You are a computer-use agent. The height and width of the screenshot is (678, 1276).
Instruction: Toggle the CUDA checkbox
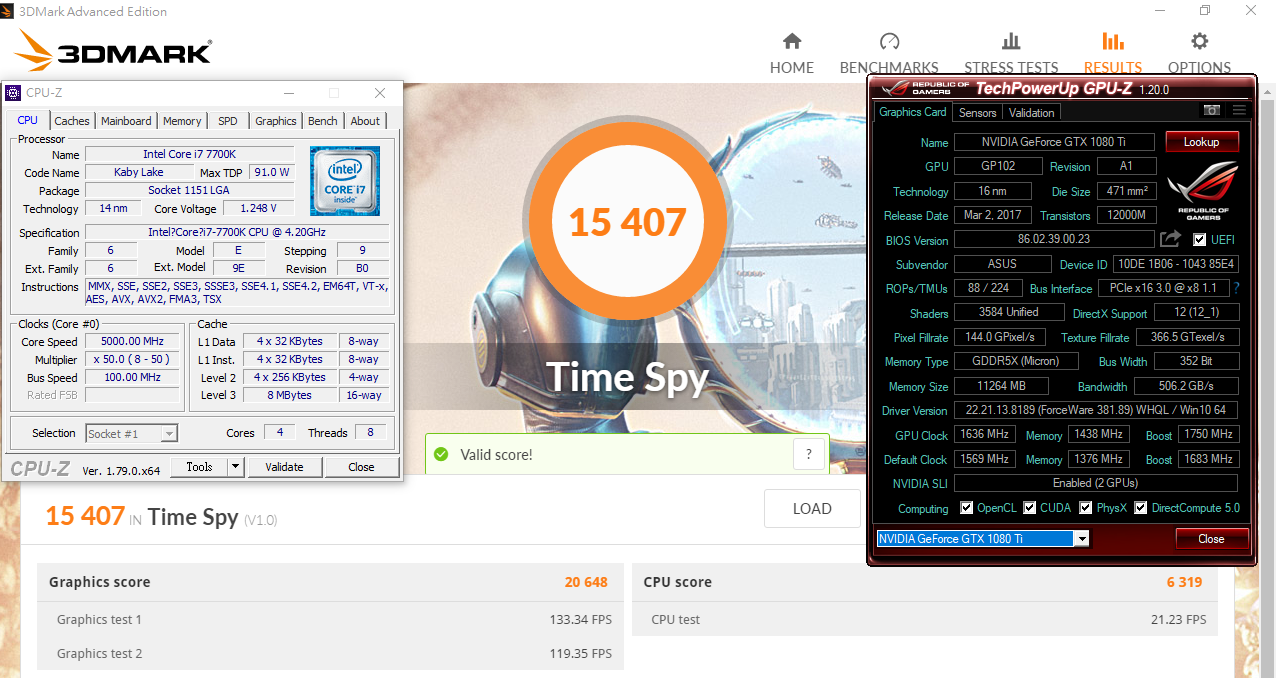1030,508
